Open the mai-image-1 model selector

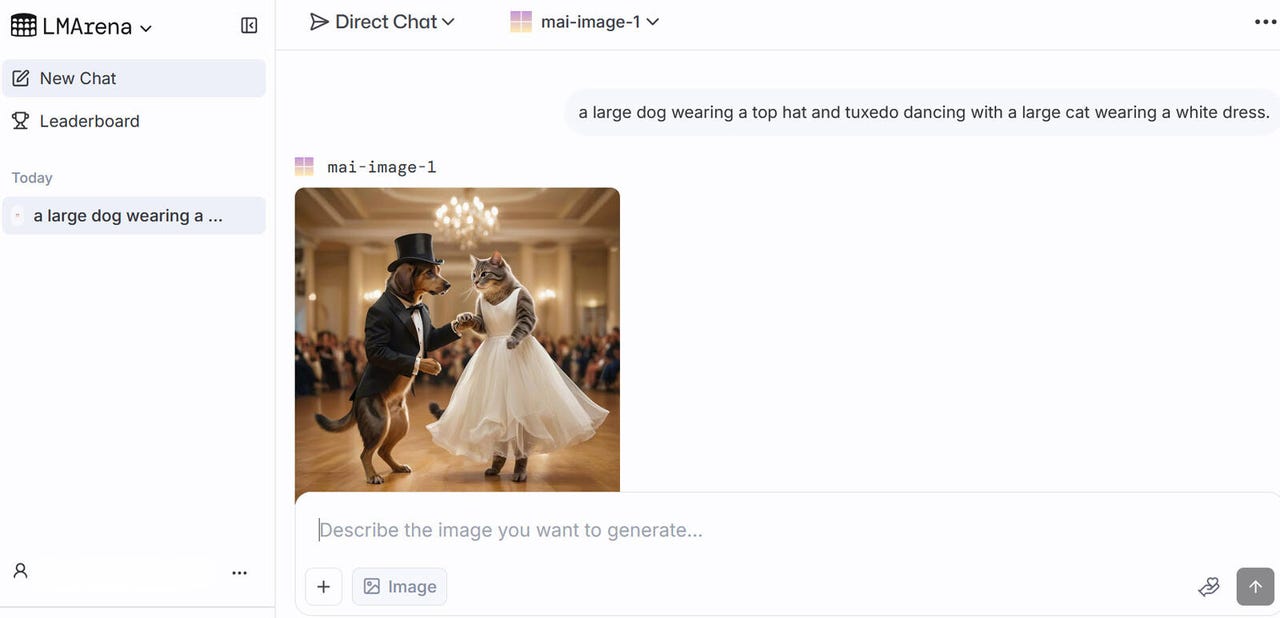(x=585, y=22)
